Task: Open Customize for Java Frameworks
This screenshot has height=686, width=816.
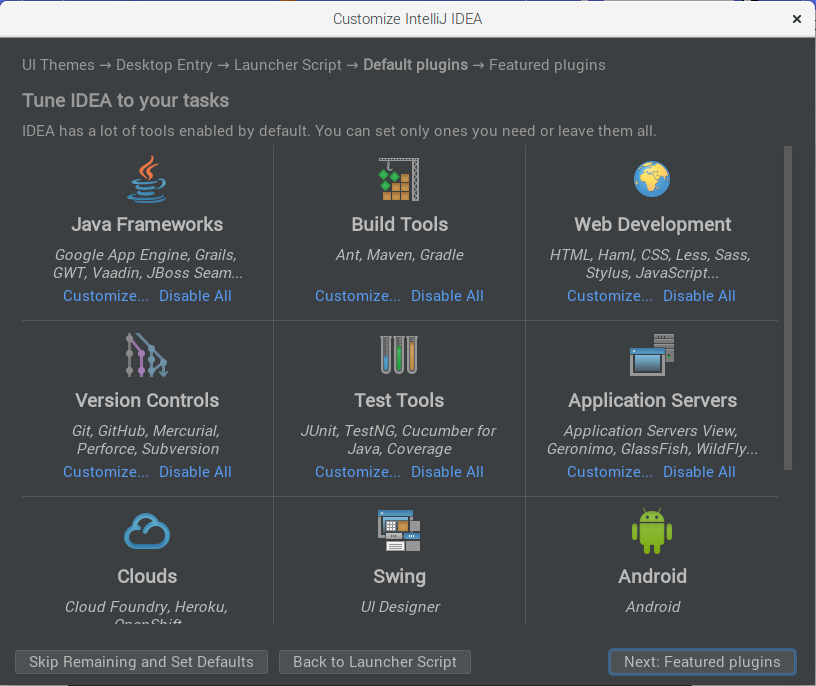Action: coord(106,296)
